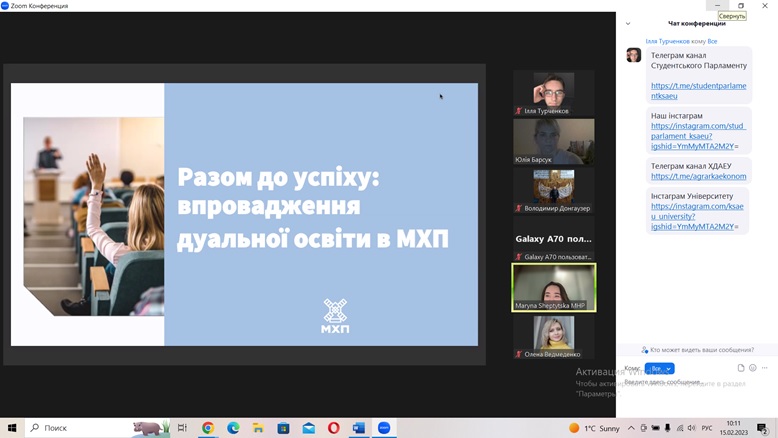This screenshot has width=778, height=438.
Task: Collapse the conference chat panel chevron
Action: [628, 23]
